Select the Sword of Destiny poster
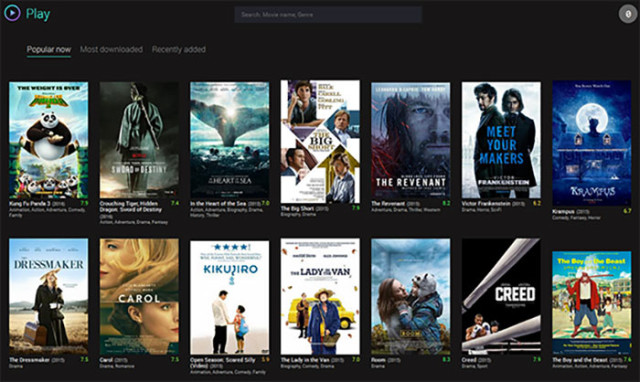This screenshot has width=640, height=382. coord(139,140)
